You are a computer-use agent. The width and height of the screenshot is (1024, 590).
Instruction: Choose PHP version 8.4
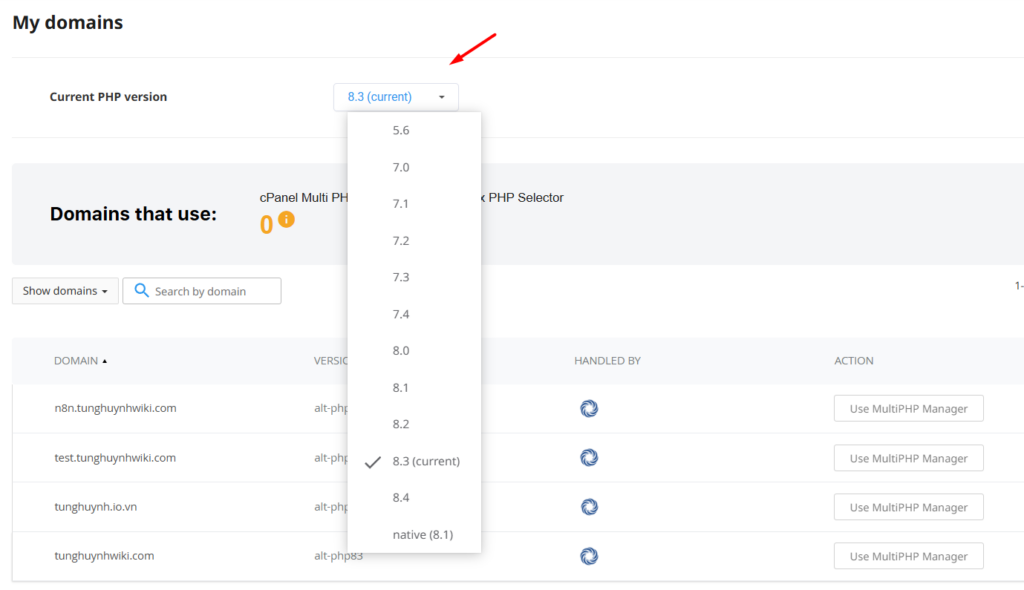click(401, 498)
